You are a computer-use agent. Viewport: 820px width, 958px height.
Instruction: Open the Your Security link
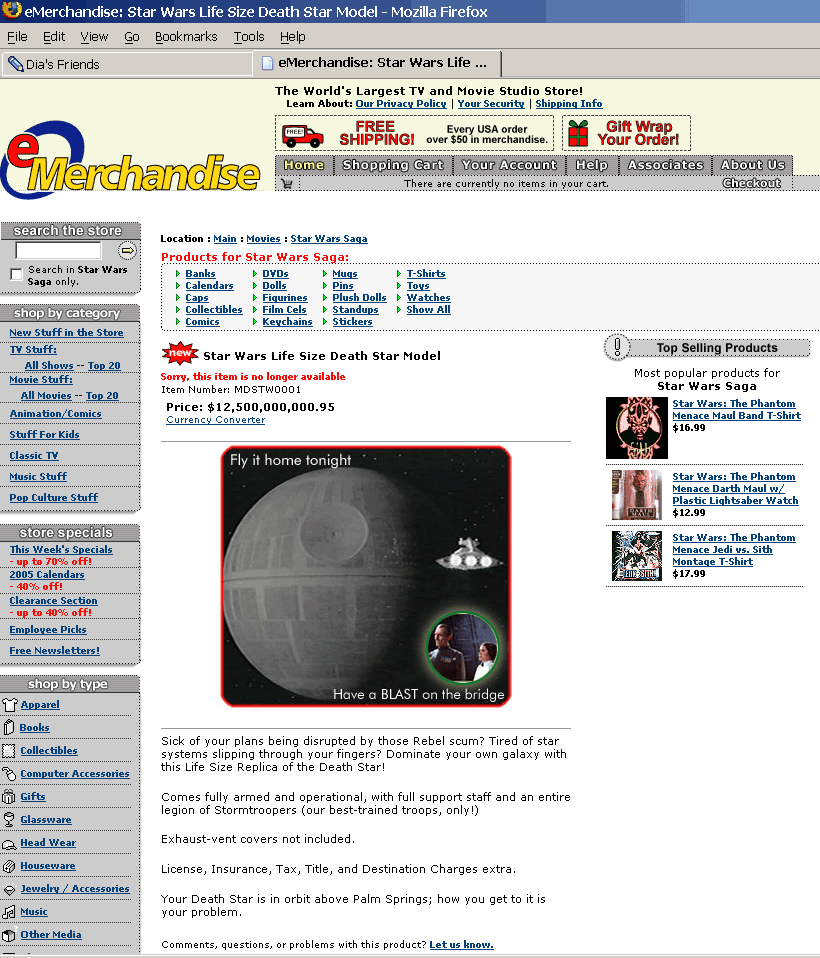pyautogui.click(x=491, y=104)
